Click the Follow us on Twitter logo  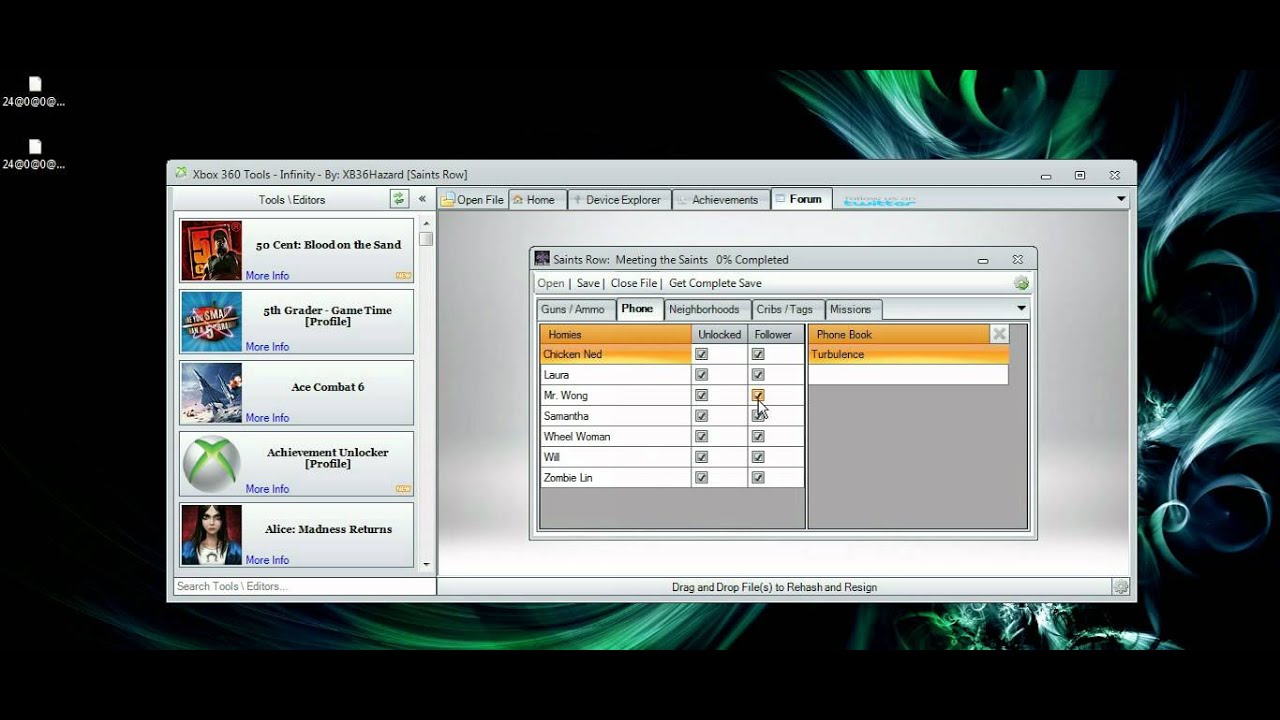click(x=879, y=200)
